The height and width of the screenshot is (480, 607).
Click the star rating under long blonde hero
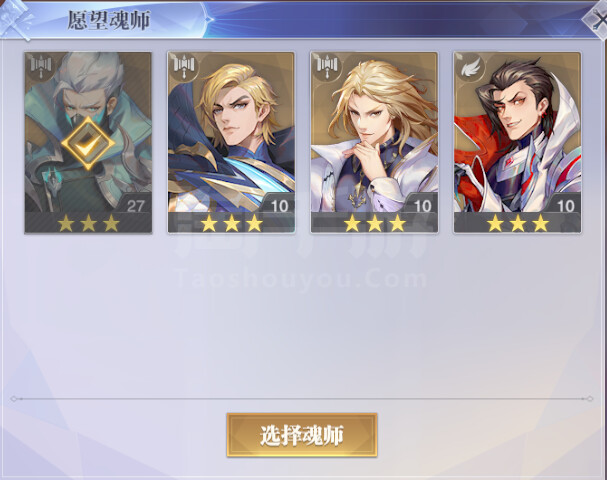pos(375,223)
